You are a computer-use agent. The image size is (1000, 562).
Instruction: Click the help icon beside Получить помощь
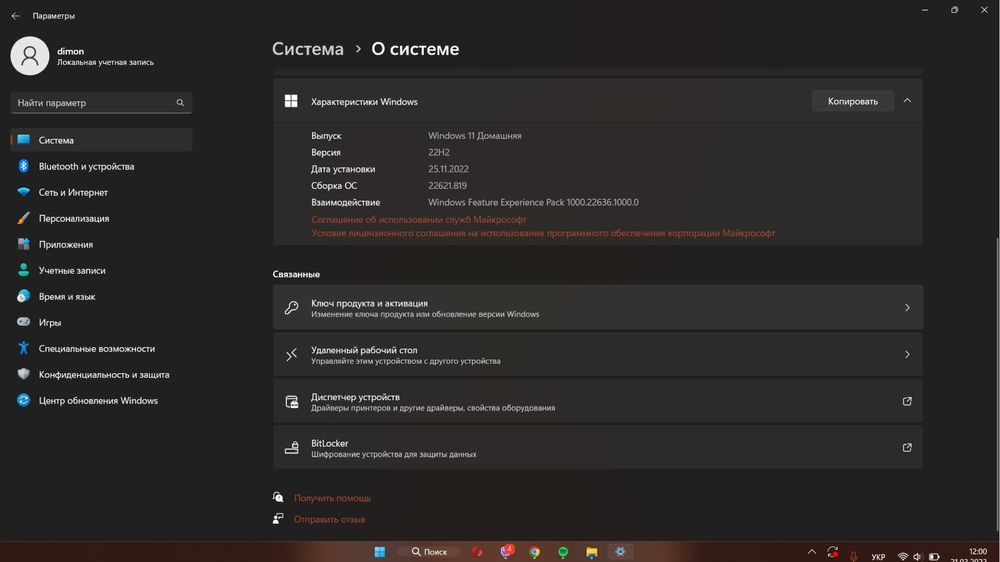click(278, 497)
